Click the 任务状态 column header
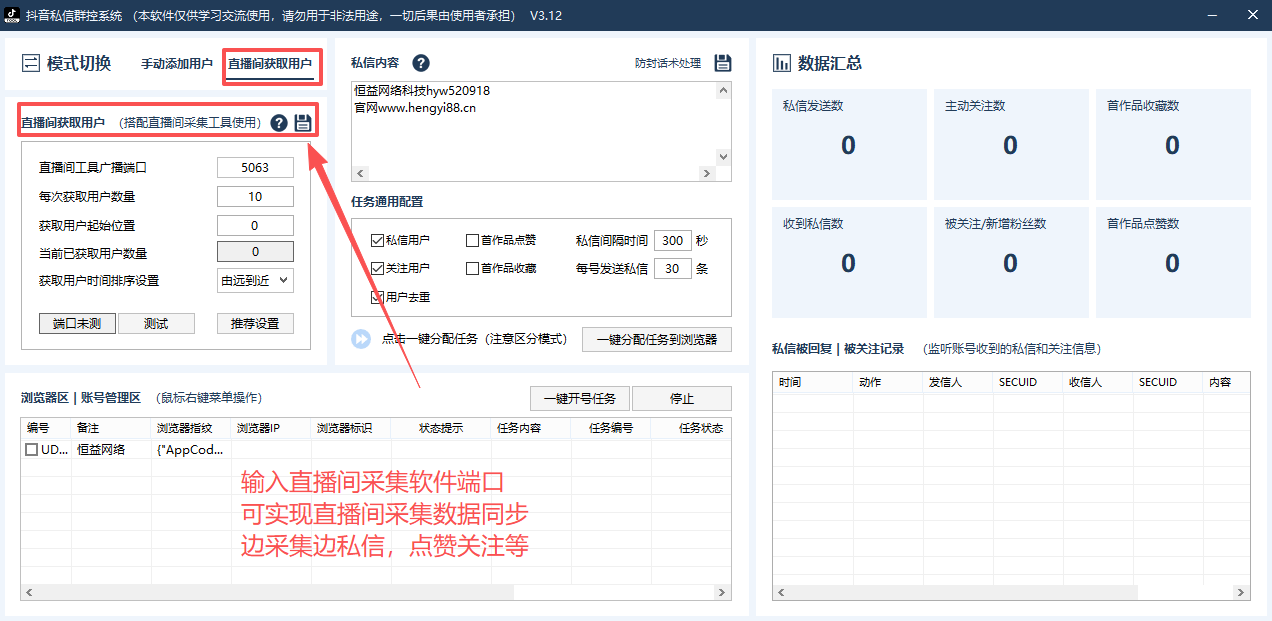The height and width of the screenshot is (621, 1272). pyautogui.click(x=691, y=428)
